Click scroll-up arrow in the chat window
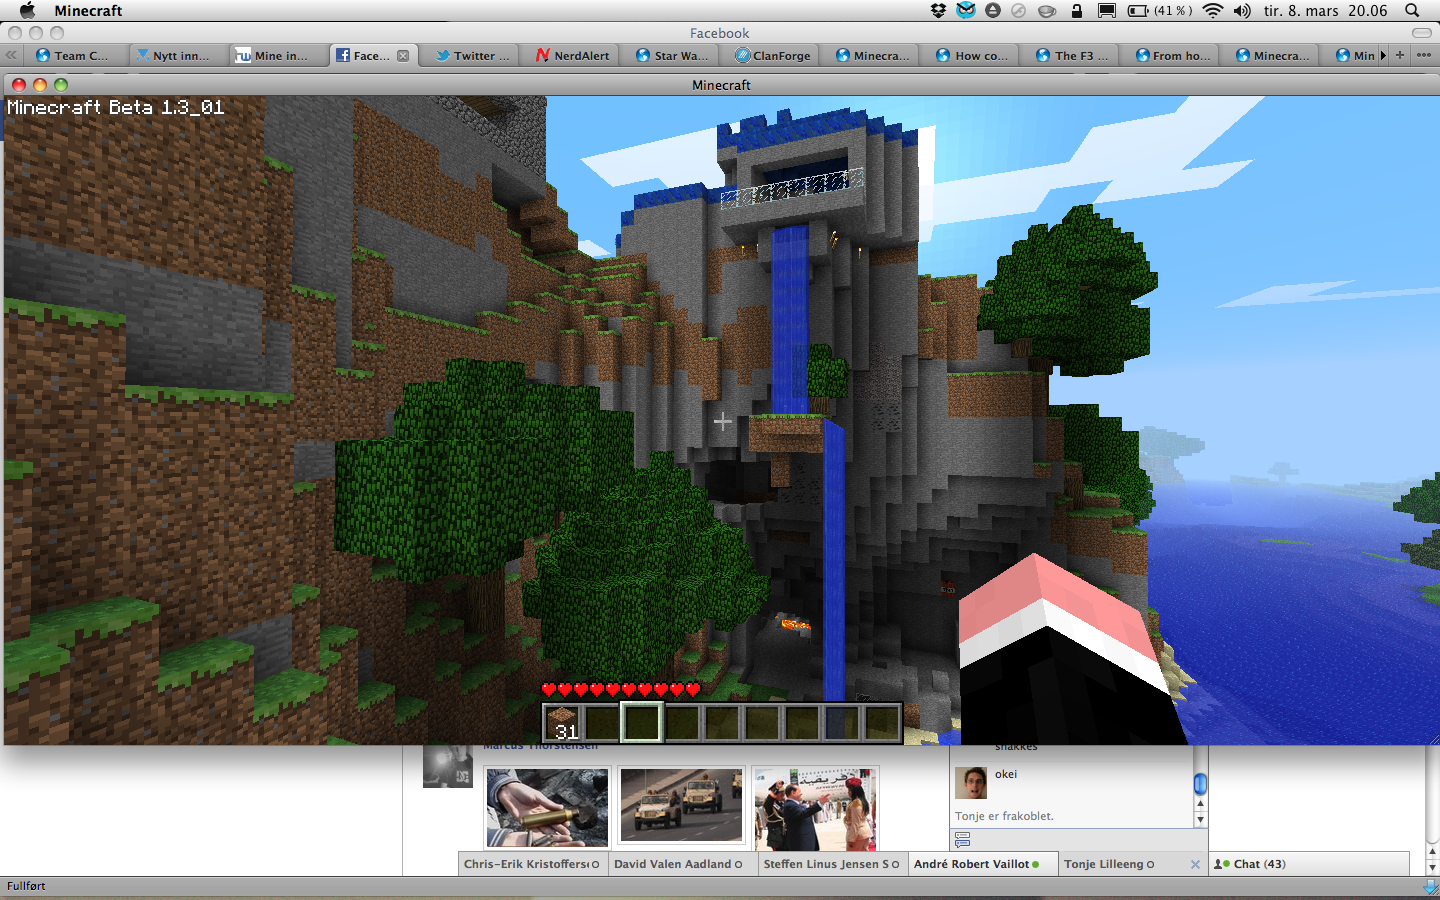Image resolution: width=1440 pixels, height=900 pixels. [x=1200, y=804]
